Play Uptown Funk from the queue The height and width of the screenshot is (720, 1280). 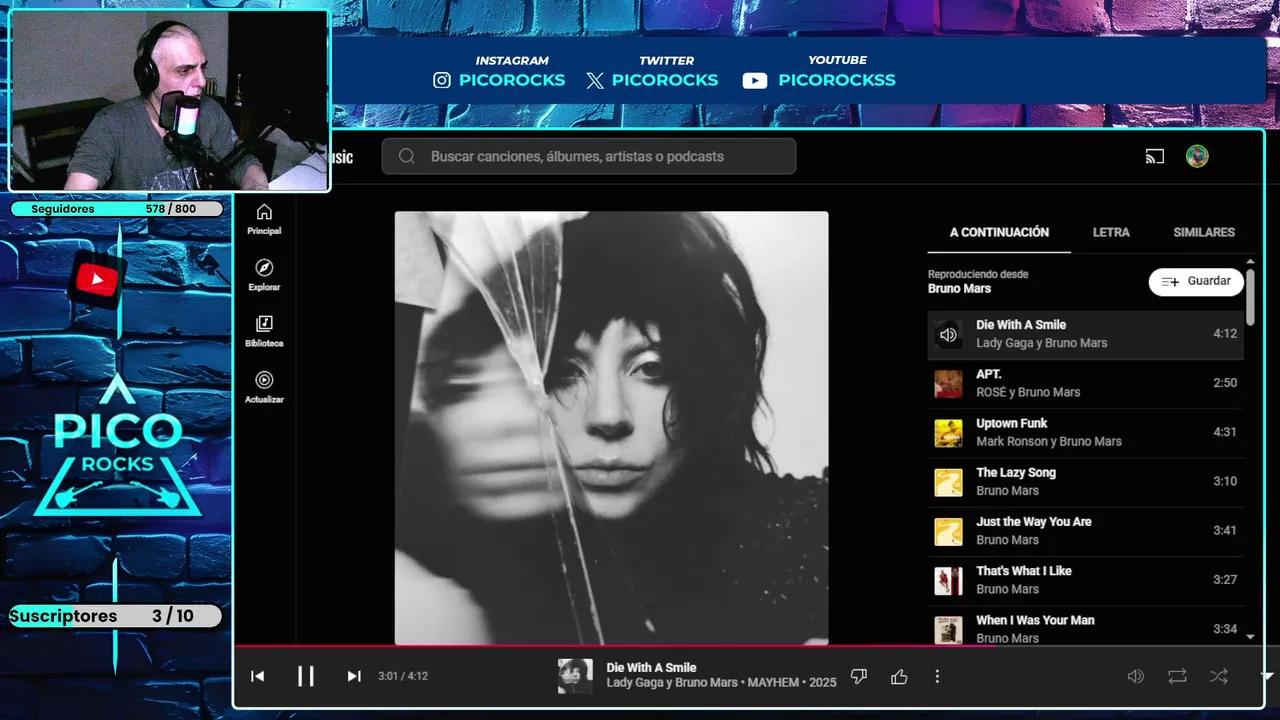tap(1086, 432)
